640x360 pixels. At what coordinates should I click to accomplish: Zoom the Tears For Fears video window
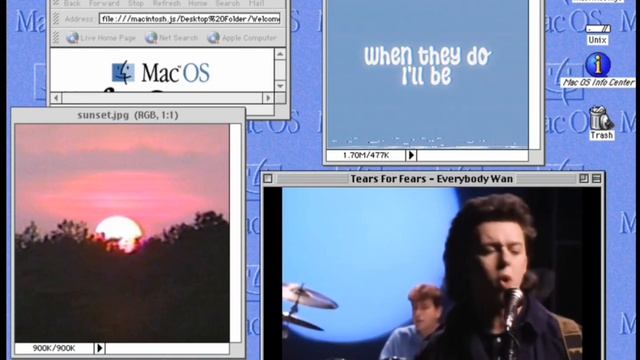pyautogui.click(x=584, y=178)
